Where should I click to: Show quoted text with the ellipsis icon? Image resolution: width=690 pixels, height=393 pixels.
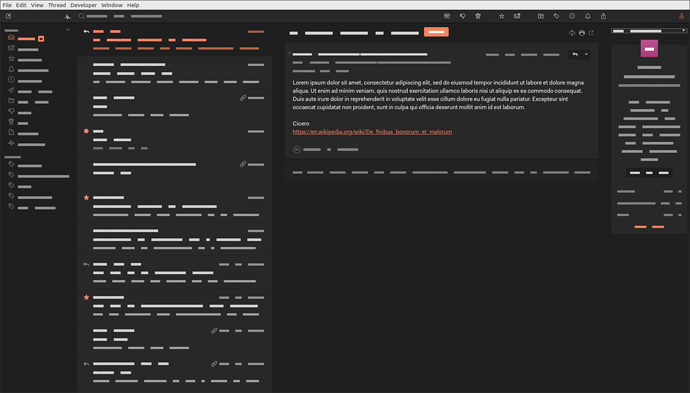297,150
